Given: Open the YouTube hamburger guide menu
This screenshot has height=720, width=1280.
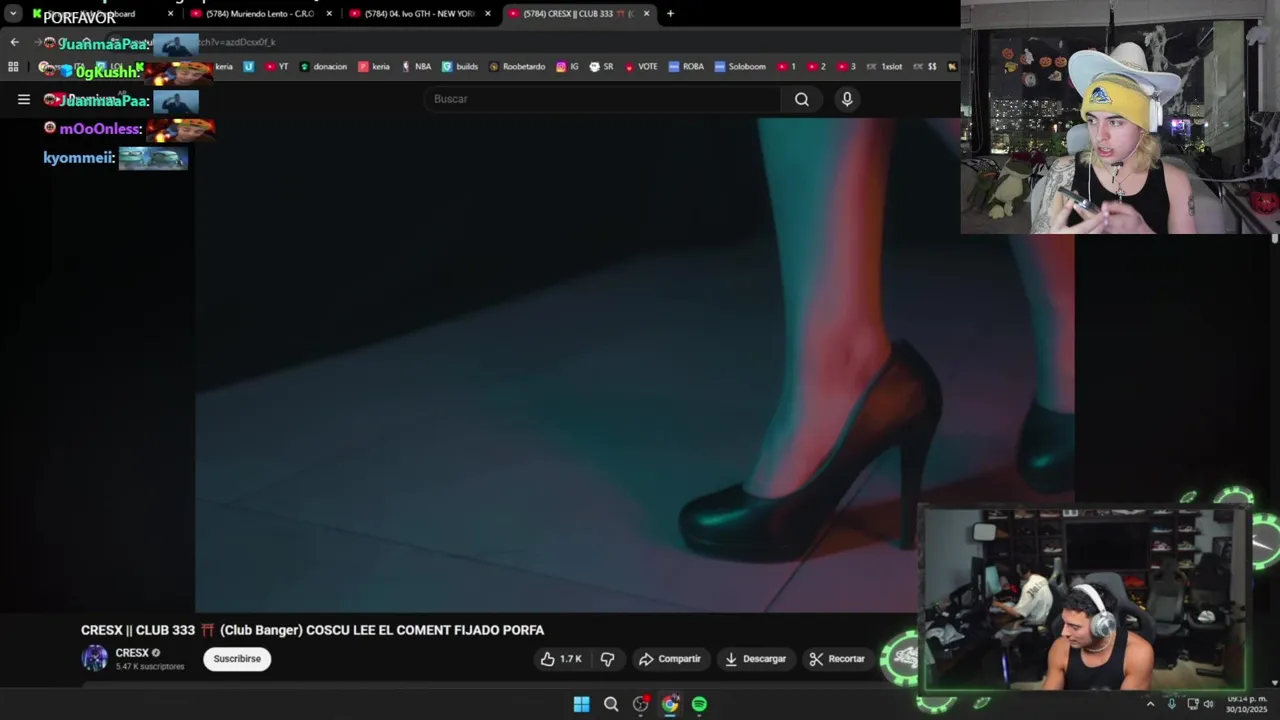Looking at the screenshot, I should click(24, 99).
